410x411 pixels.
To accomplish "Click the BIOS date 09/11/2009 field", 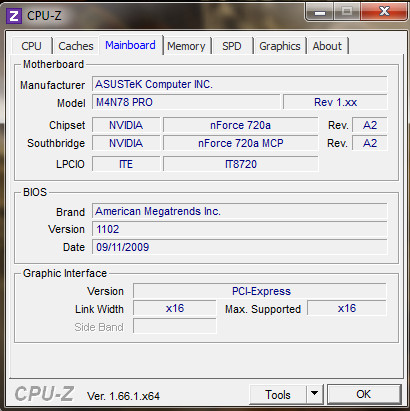I will (240, 247).
